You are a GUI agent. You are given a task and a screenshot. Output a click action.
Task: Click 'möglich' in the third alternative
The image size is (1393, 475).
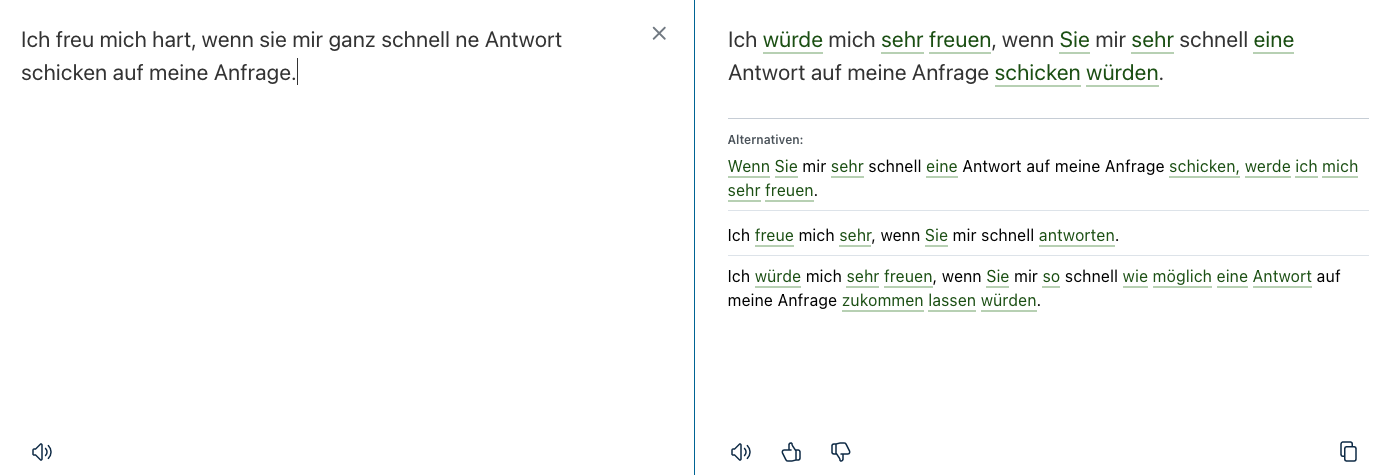(1182, 276)
